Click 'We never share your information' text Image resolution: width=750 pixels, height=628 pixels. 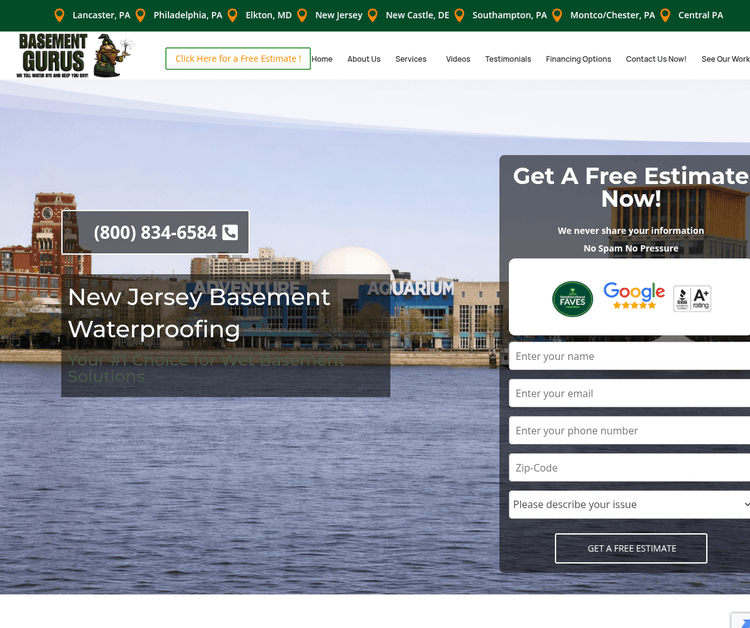[630, 231]
